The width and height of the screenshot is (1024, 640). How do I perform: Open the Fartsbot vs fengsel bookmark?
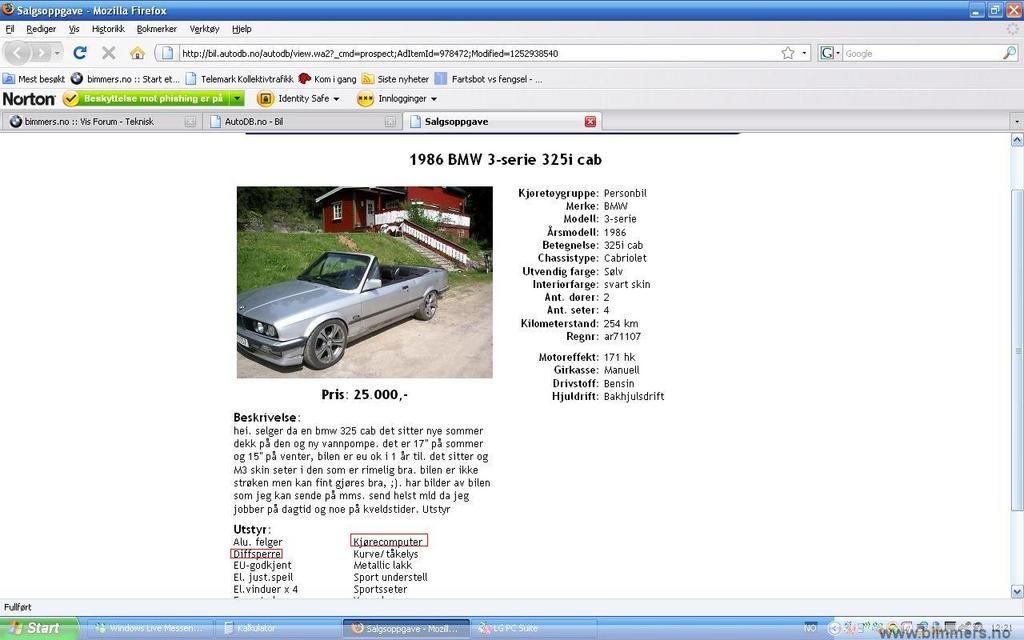(x=488, y=79)
